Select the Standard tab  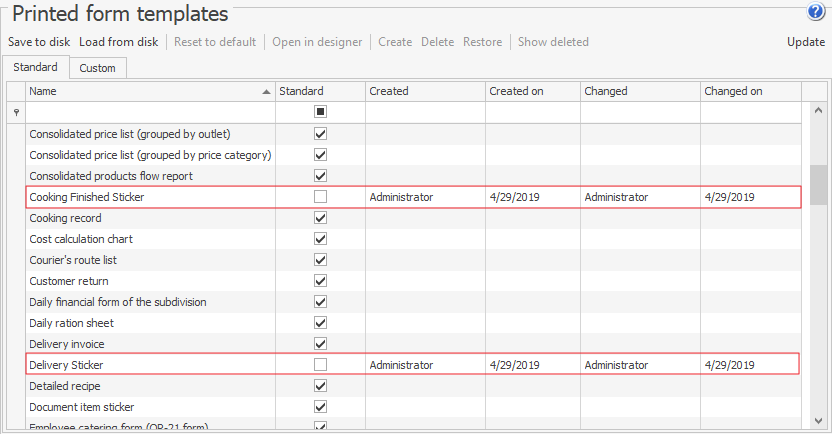click(35, 68)
